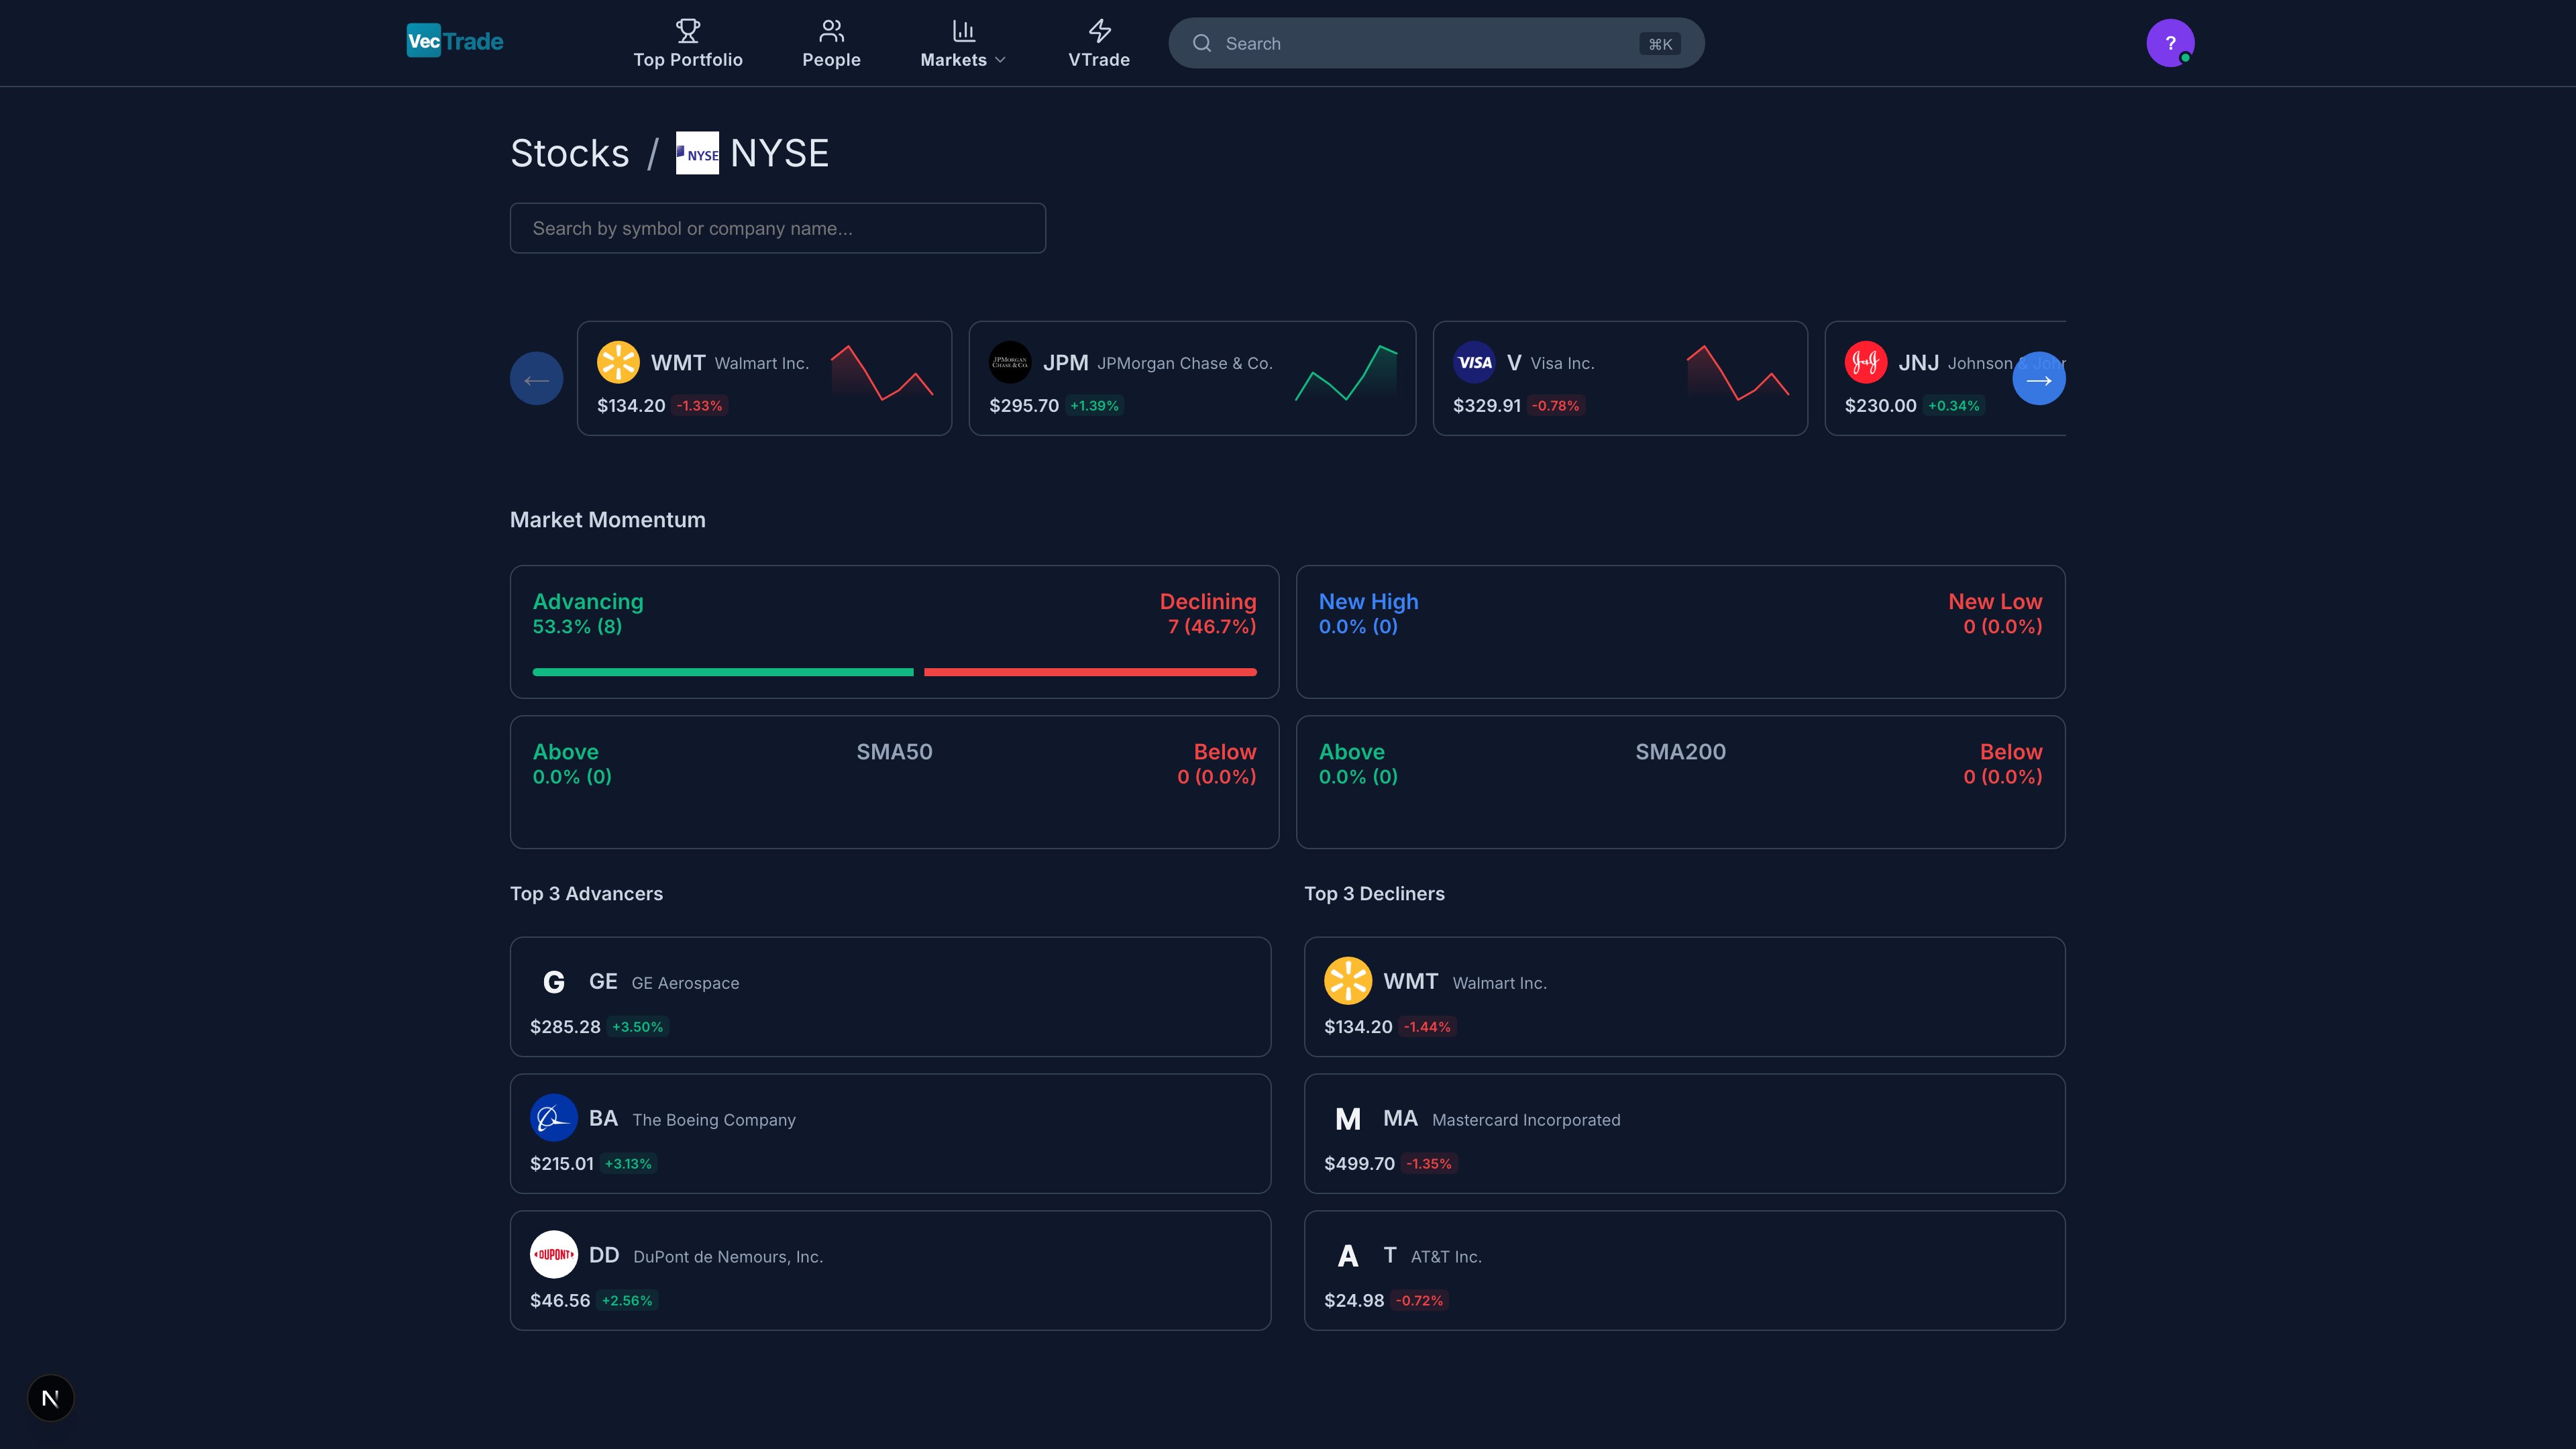Click the JPM carousel sparkline chart
The width and height of the screenshot is (2576, 1449).
1346,373
